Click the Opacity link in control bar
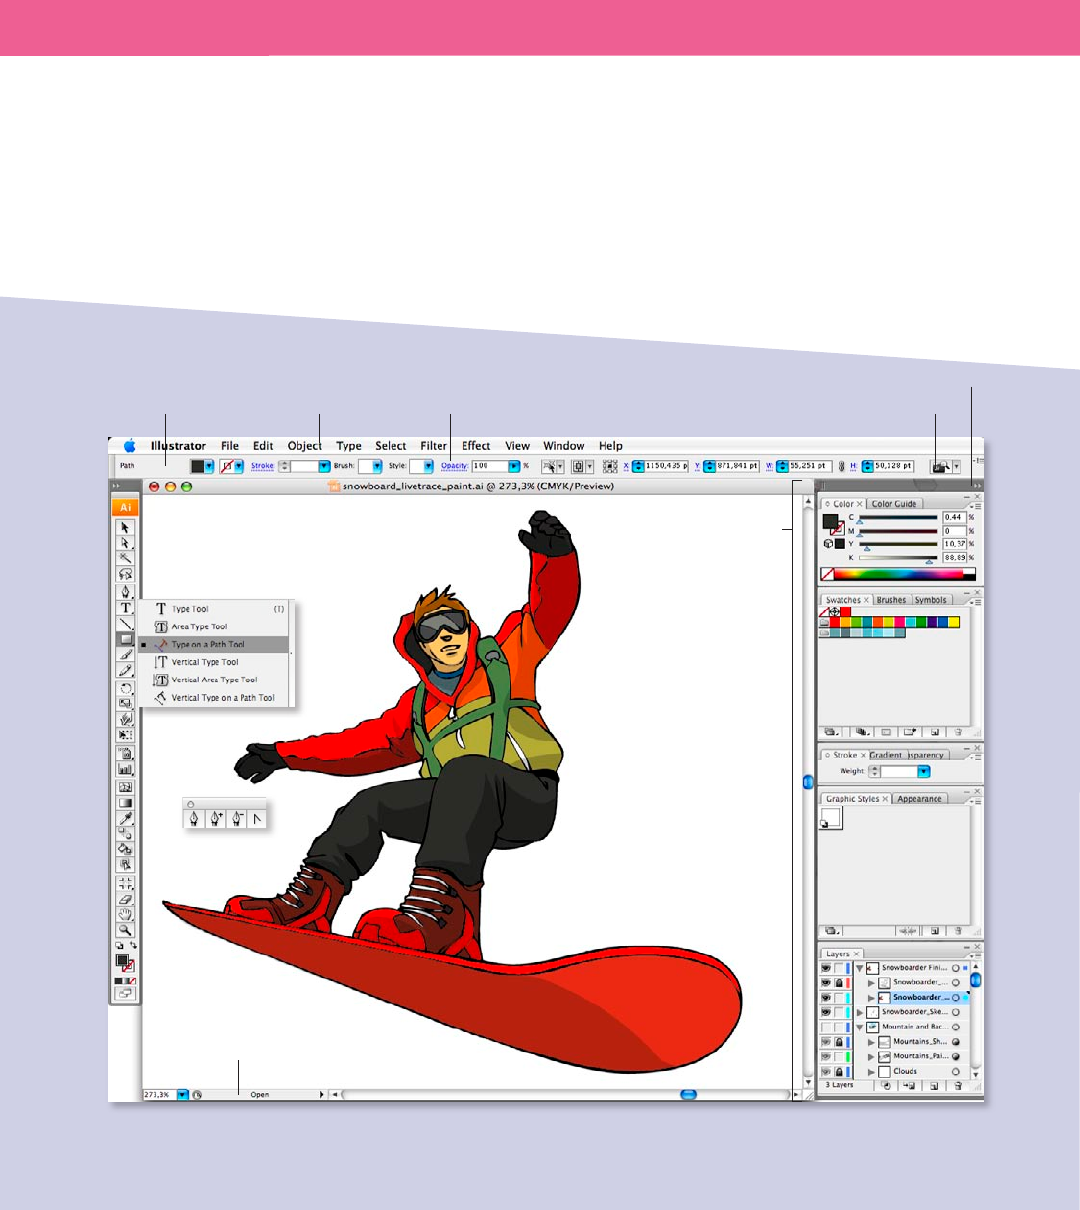 [x=455, y=466]
